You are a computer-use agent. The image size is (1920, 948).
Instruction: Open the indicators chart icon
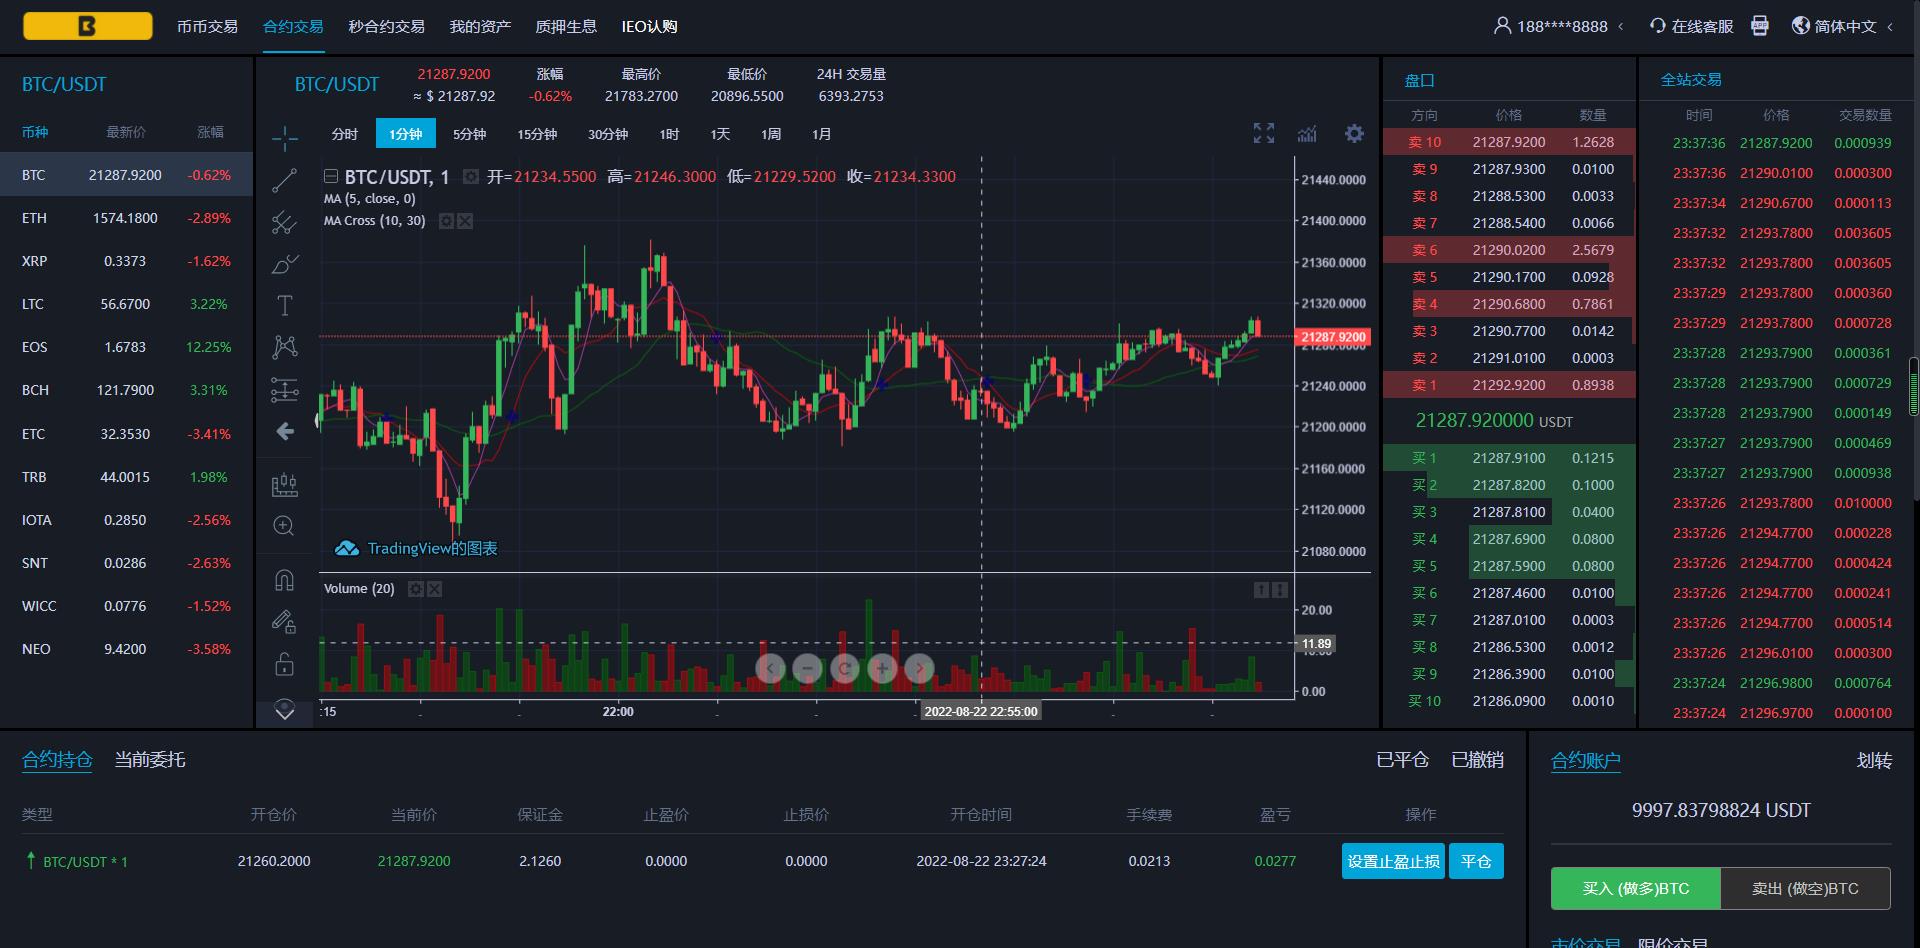point(1307,133)
